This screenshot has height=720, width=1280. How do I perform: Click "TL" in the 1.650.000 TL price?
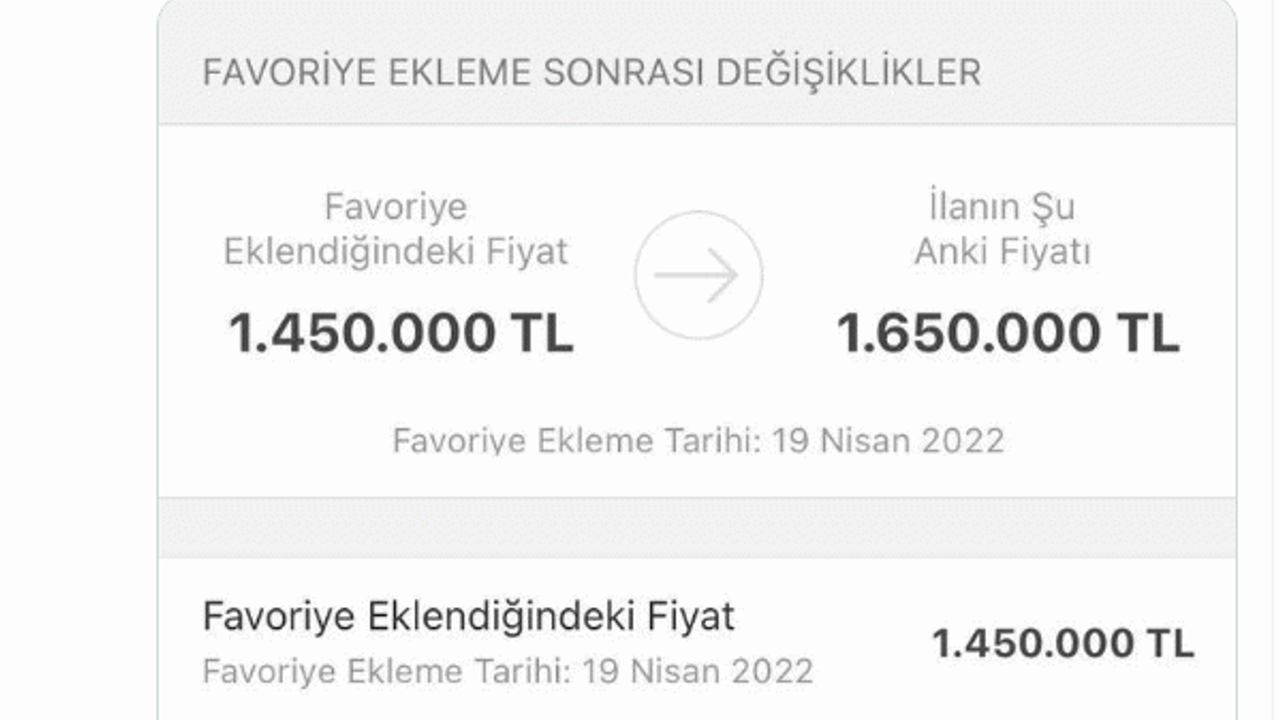coord(1151,333)
